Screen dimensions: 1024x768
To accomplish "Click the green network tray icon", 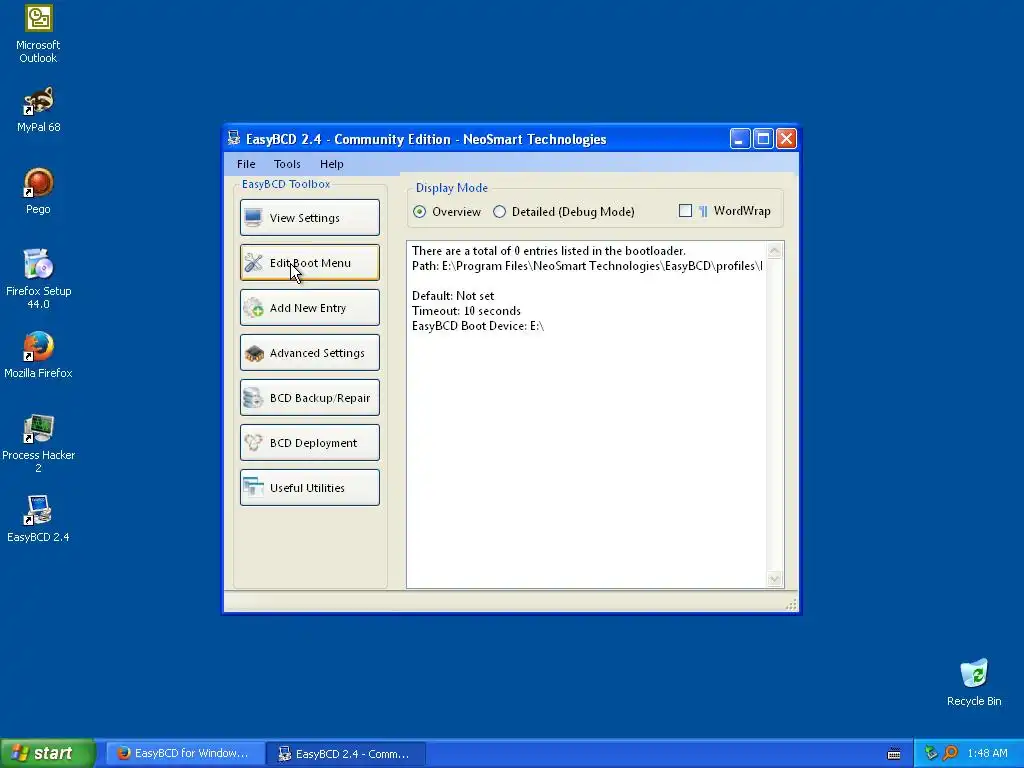I will pyautogui.click(x=931, y=753).
